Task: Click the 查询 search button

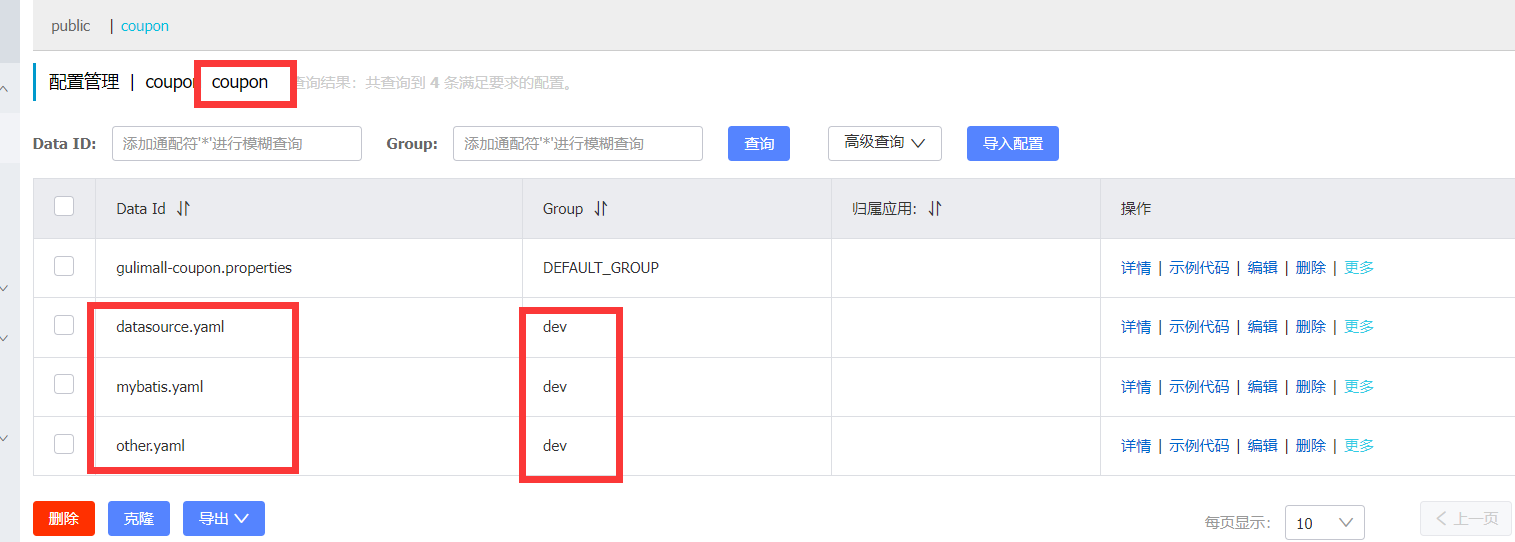Action: tap(759, 143)
